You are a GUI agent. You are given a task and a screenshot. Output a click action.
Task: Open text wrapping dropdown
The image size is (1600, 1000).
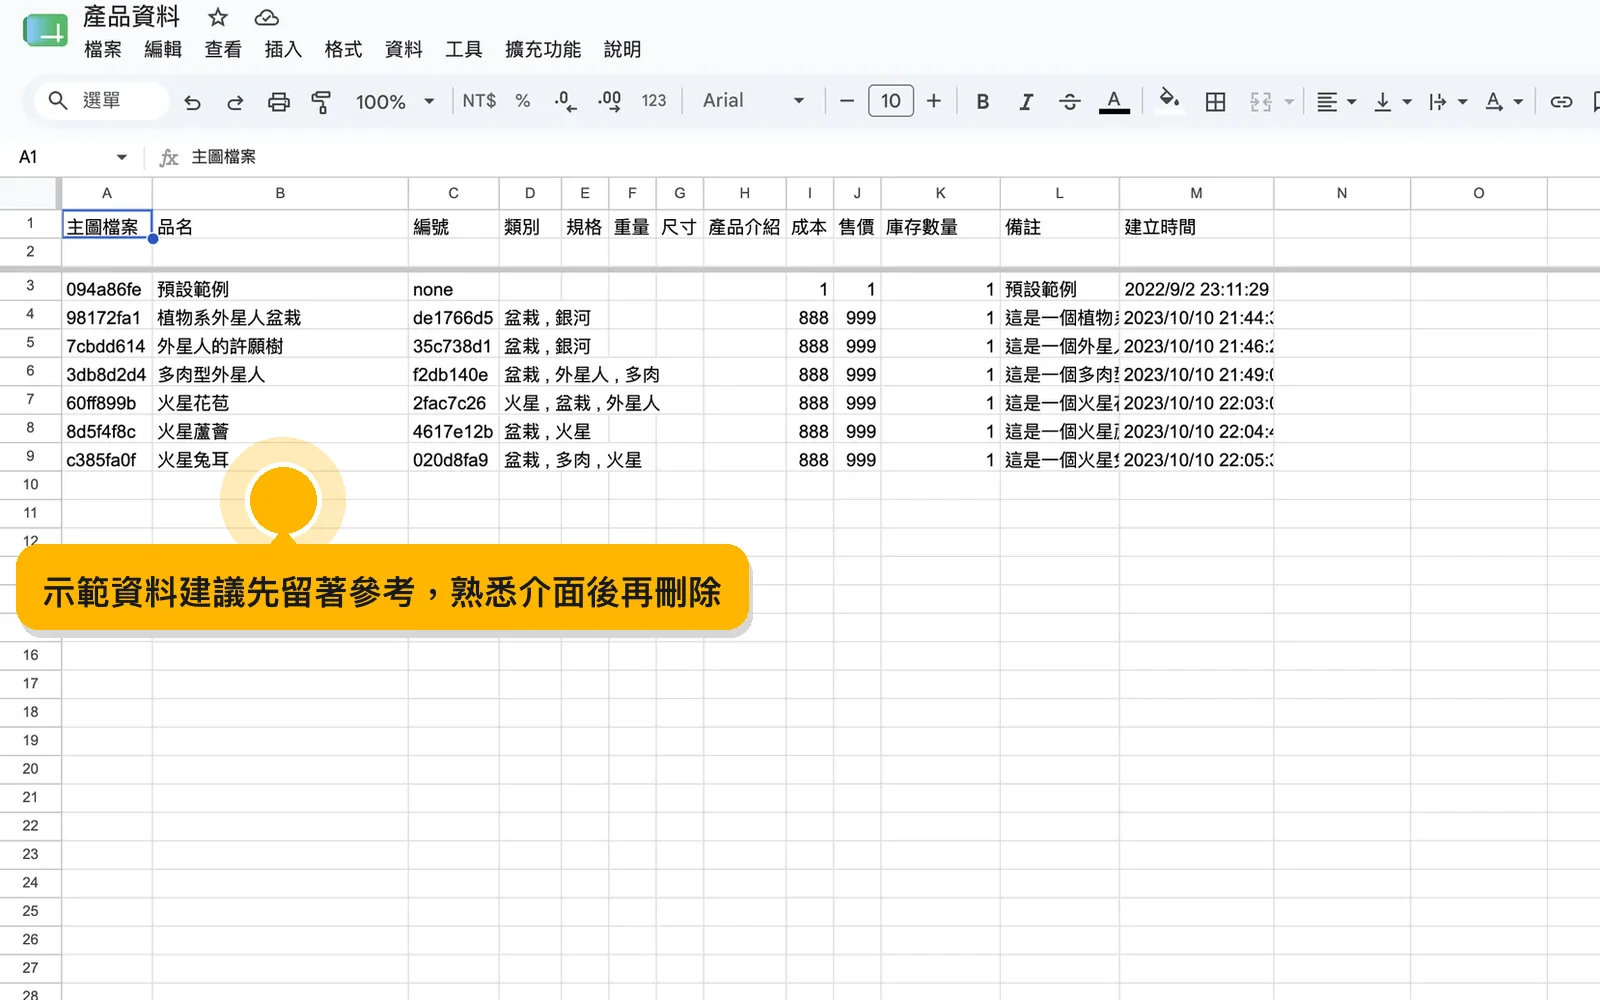click(1447, 101)
